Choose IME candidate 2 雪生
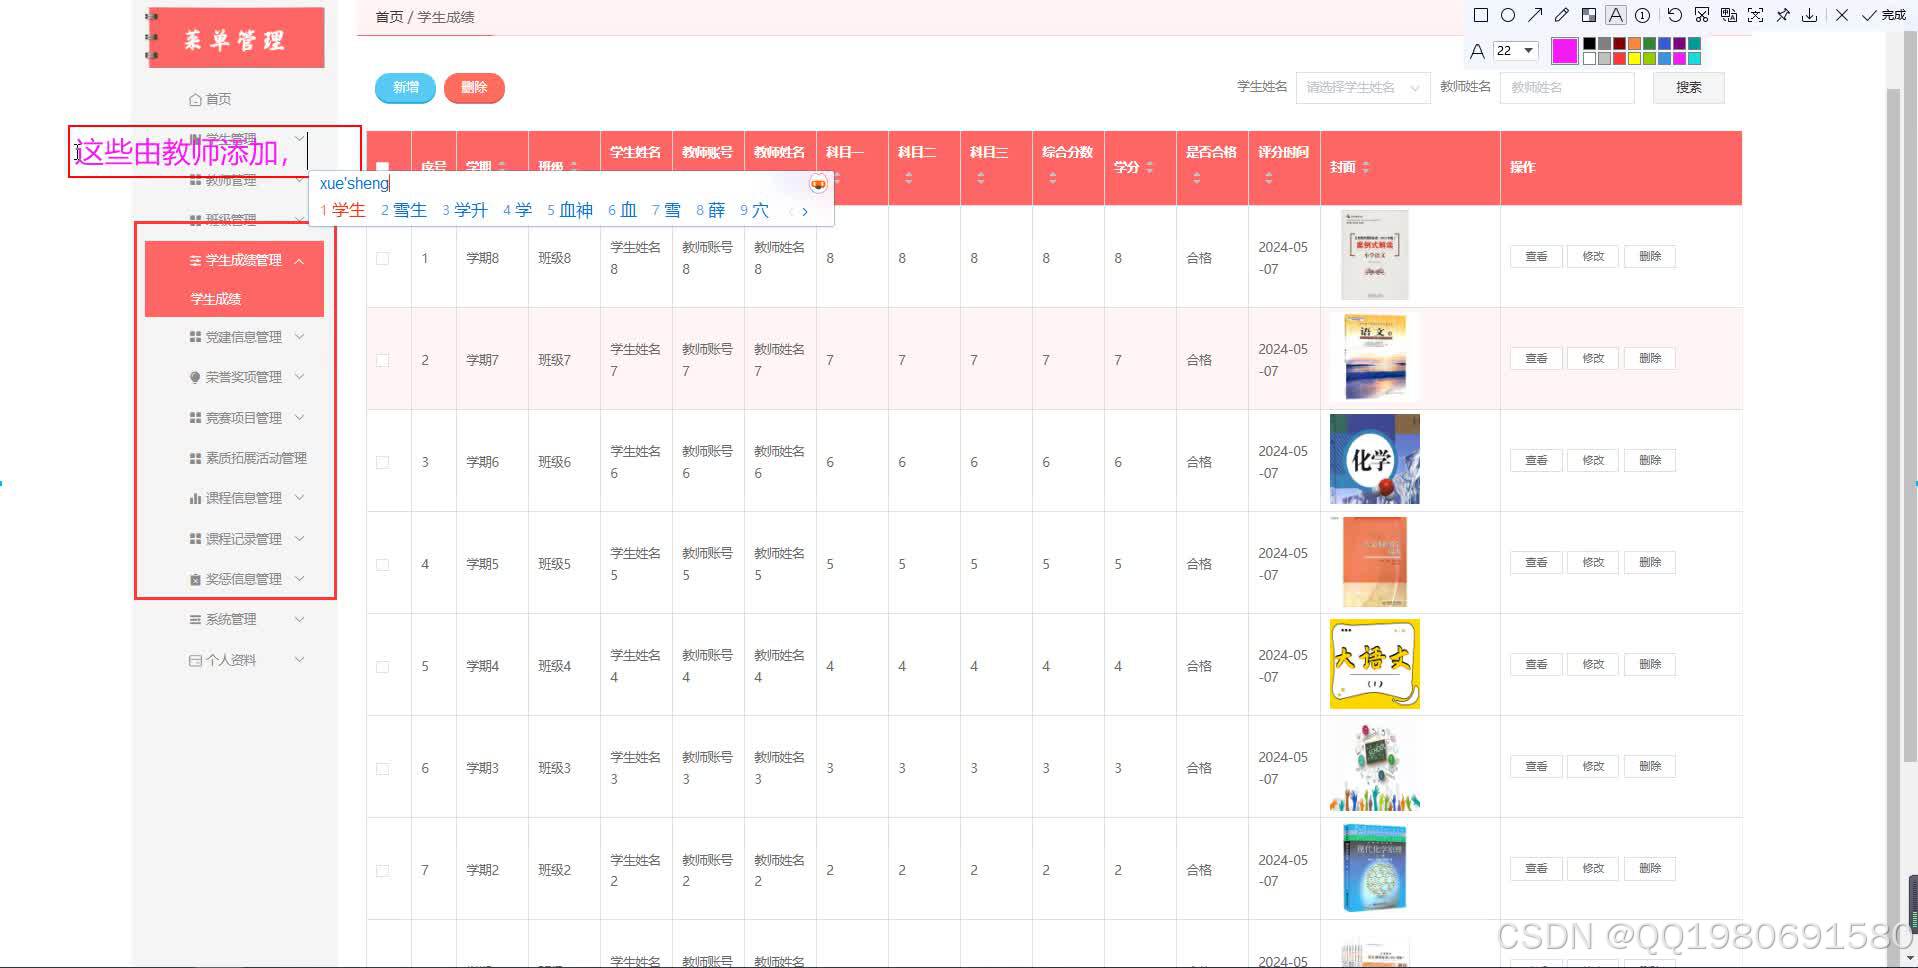 click(404, 210)
